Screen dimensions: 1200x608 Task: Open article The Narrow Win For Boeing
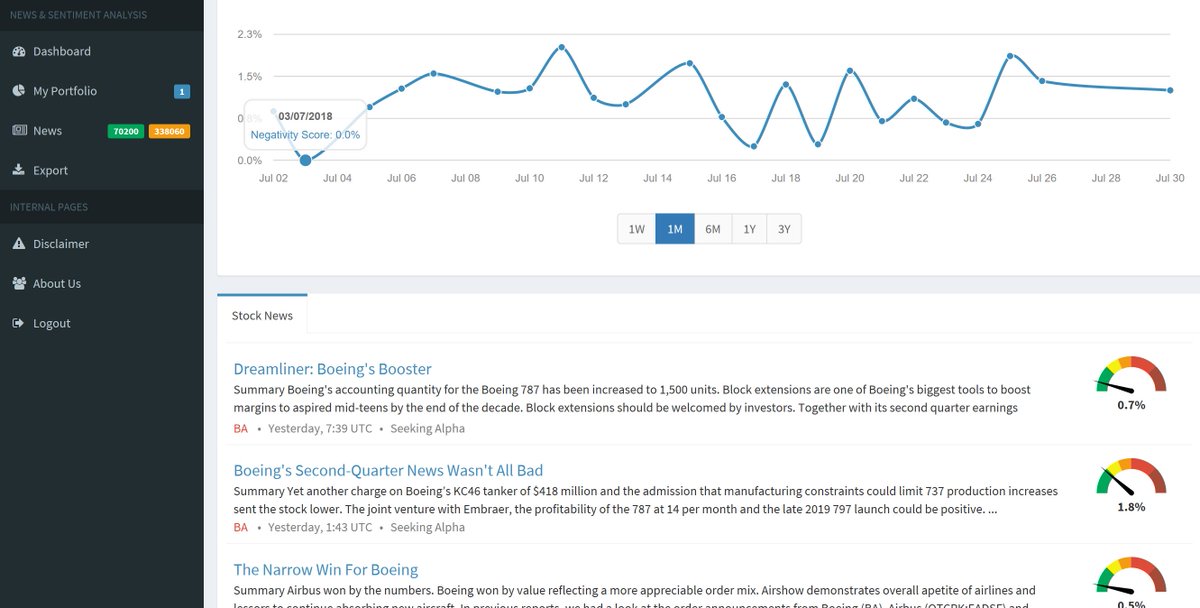(326, 570)
